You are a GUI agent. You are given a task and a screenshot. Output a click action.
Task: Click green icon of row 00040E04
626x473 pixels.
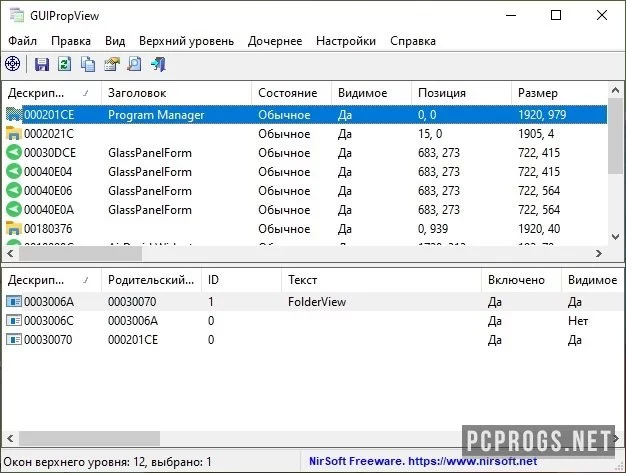(14, 172)
